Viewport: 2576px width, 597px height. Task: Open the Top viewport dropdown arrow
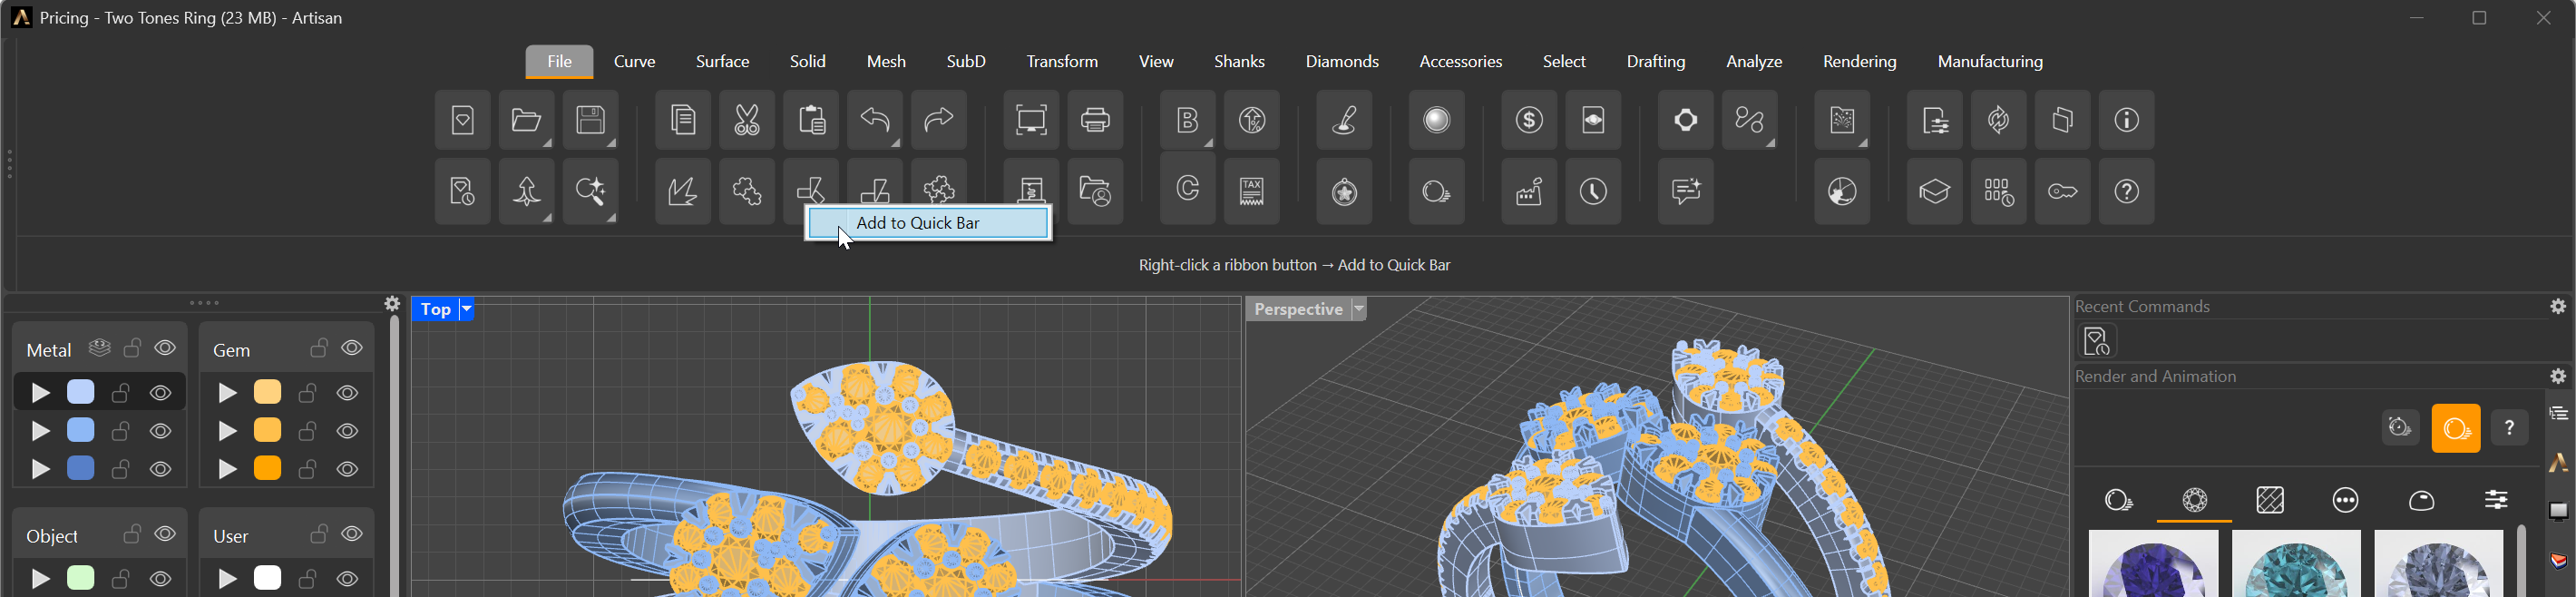(x=466, y=309)
